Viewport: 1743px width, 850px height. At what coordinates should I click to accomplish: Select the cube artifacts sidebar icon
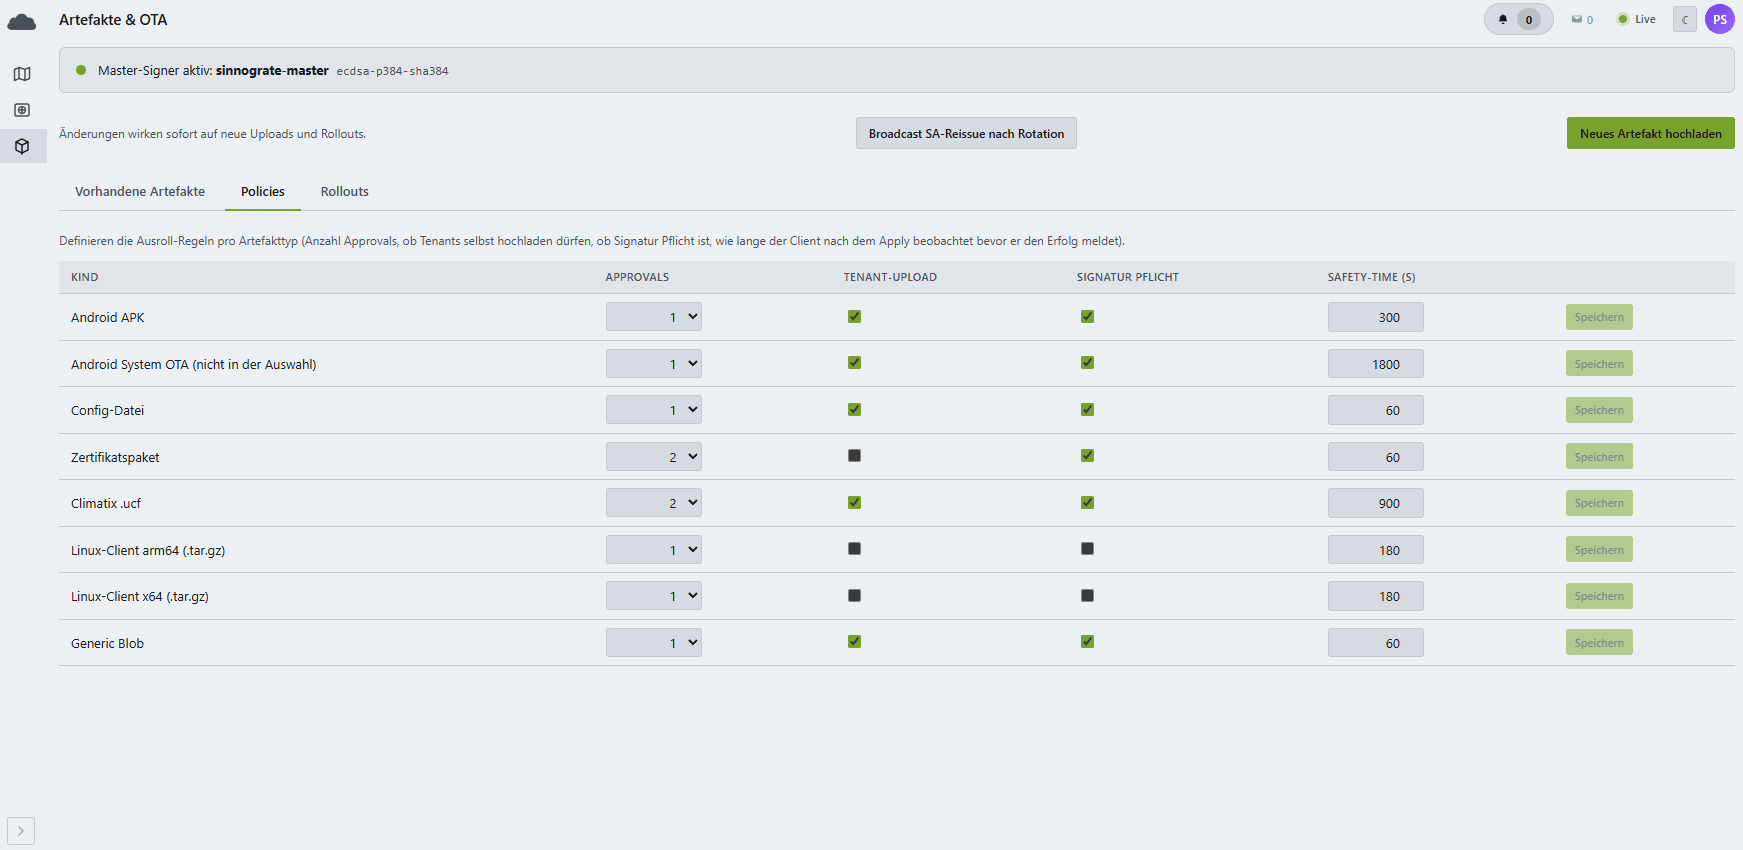coord(22,146)
